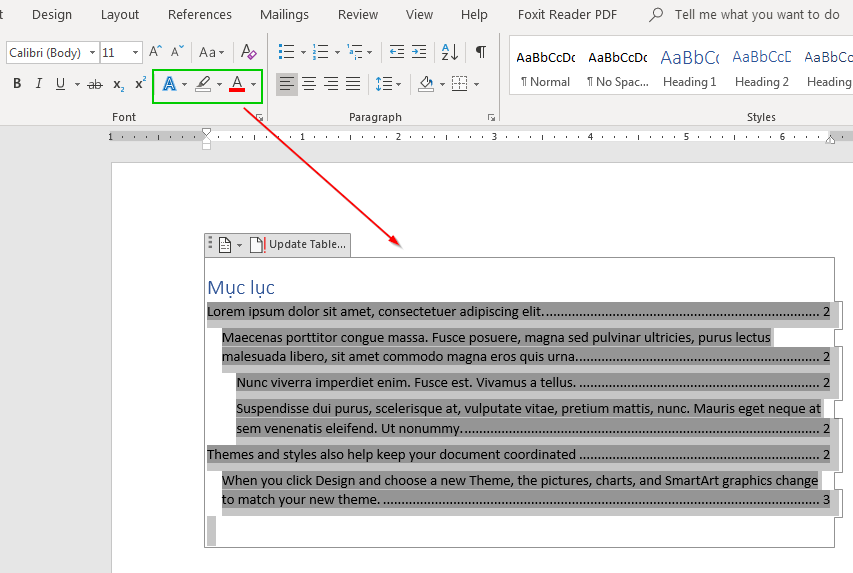Click the Tell me search field

coord(756,15)
